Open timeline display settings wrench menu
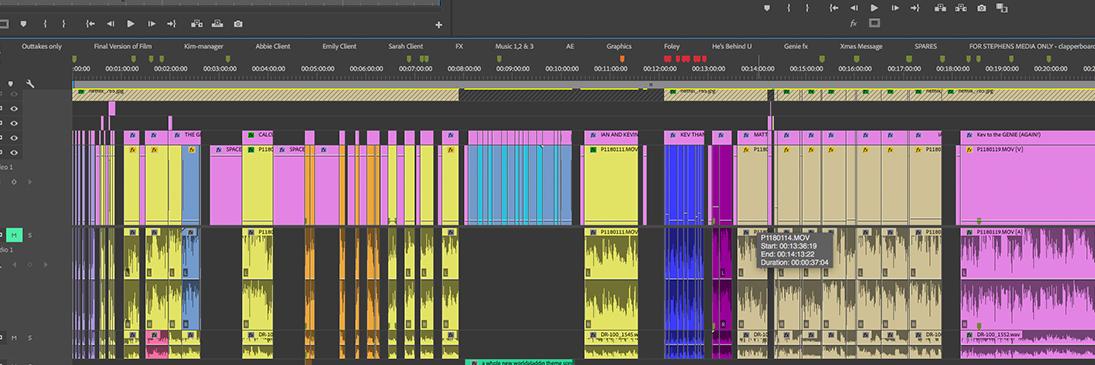 point(30,83)
